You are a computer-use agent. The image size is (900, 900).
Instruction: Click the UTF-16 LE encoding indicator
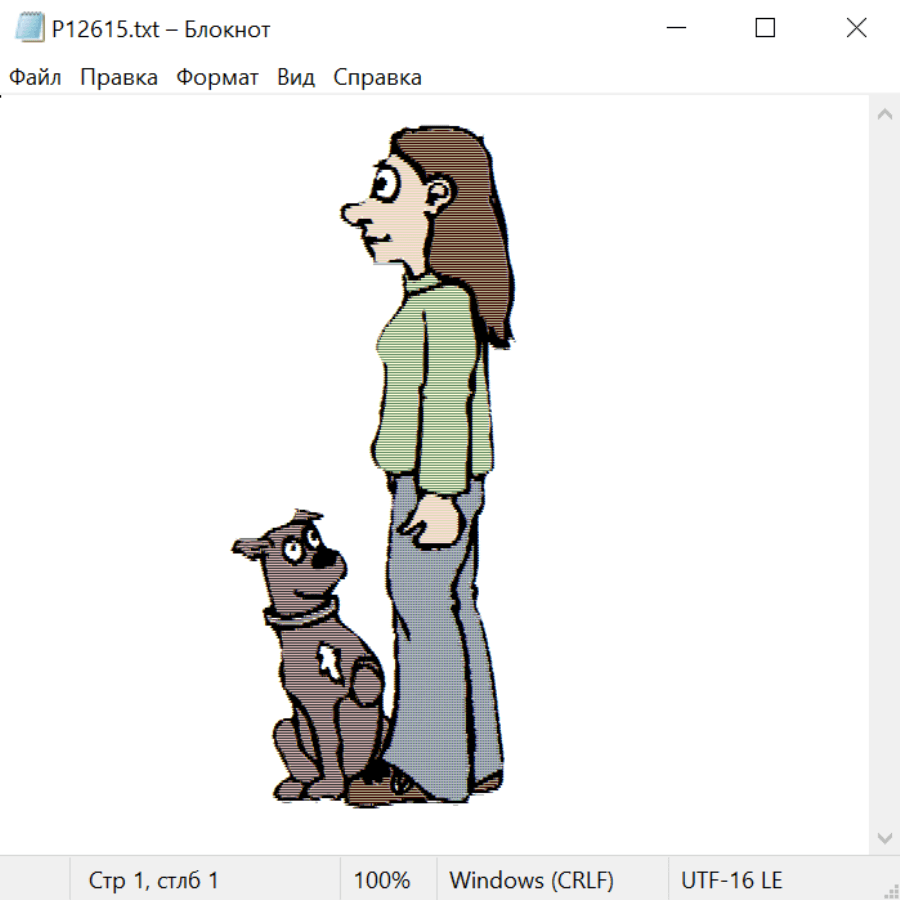point(731,880)
